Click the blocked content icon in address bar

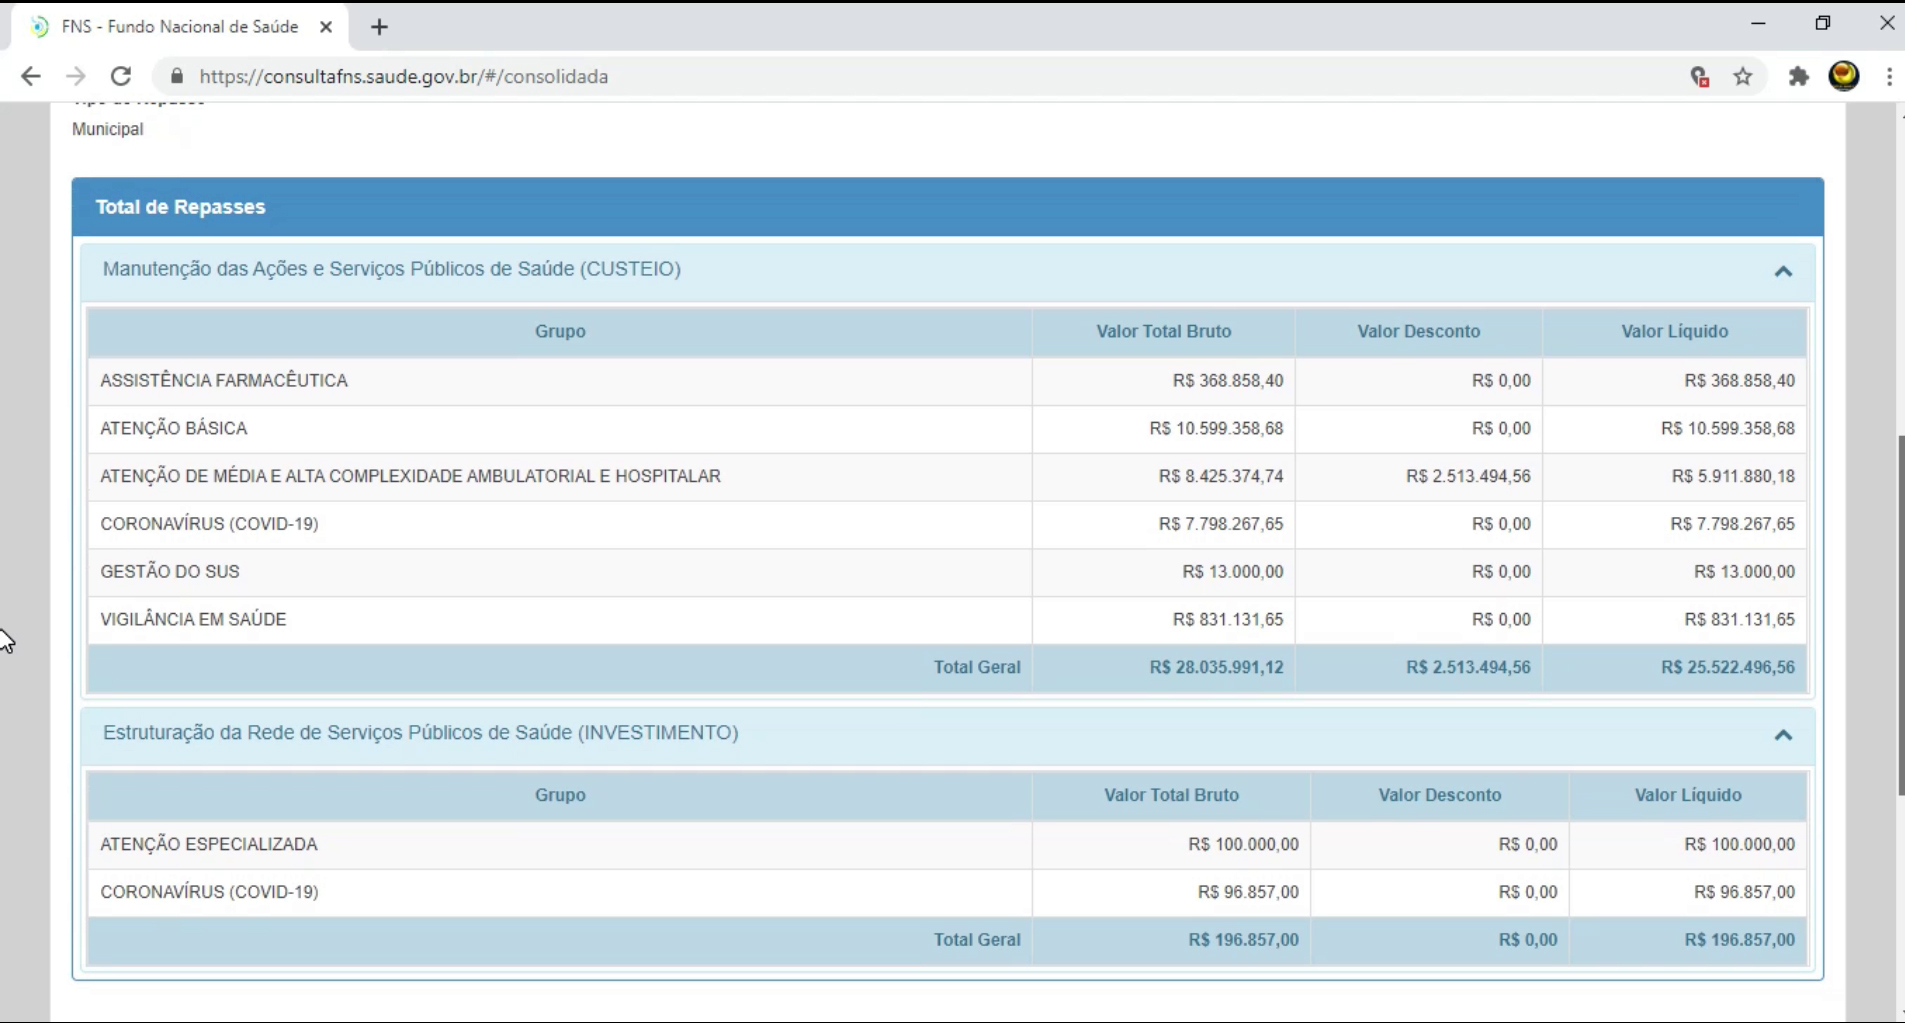click(x=1699, y=77)
